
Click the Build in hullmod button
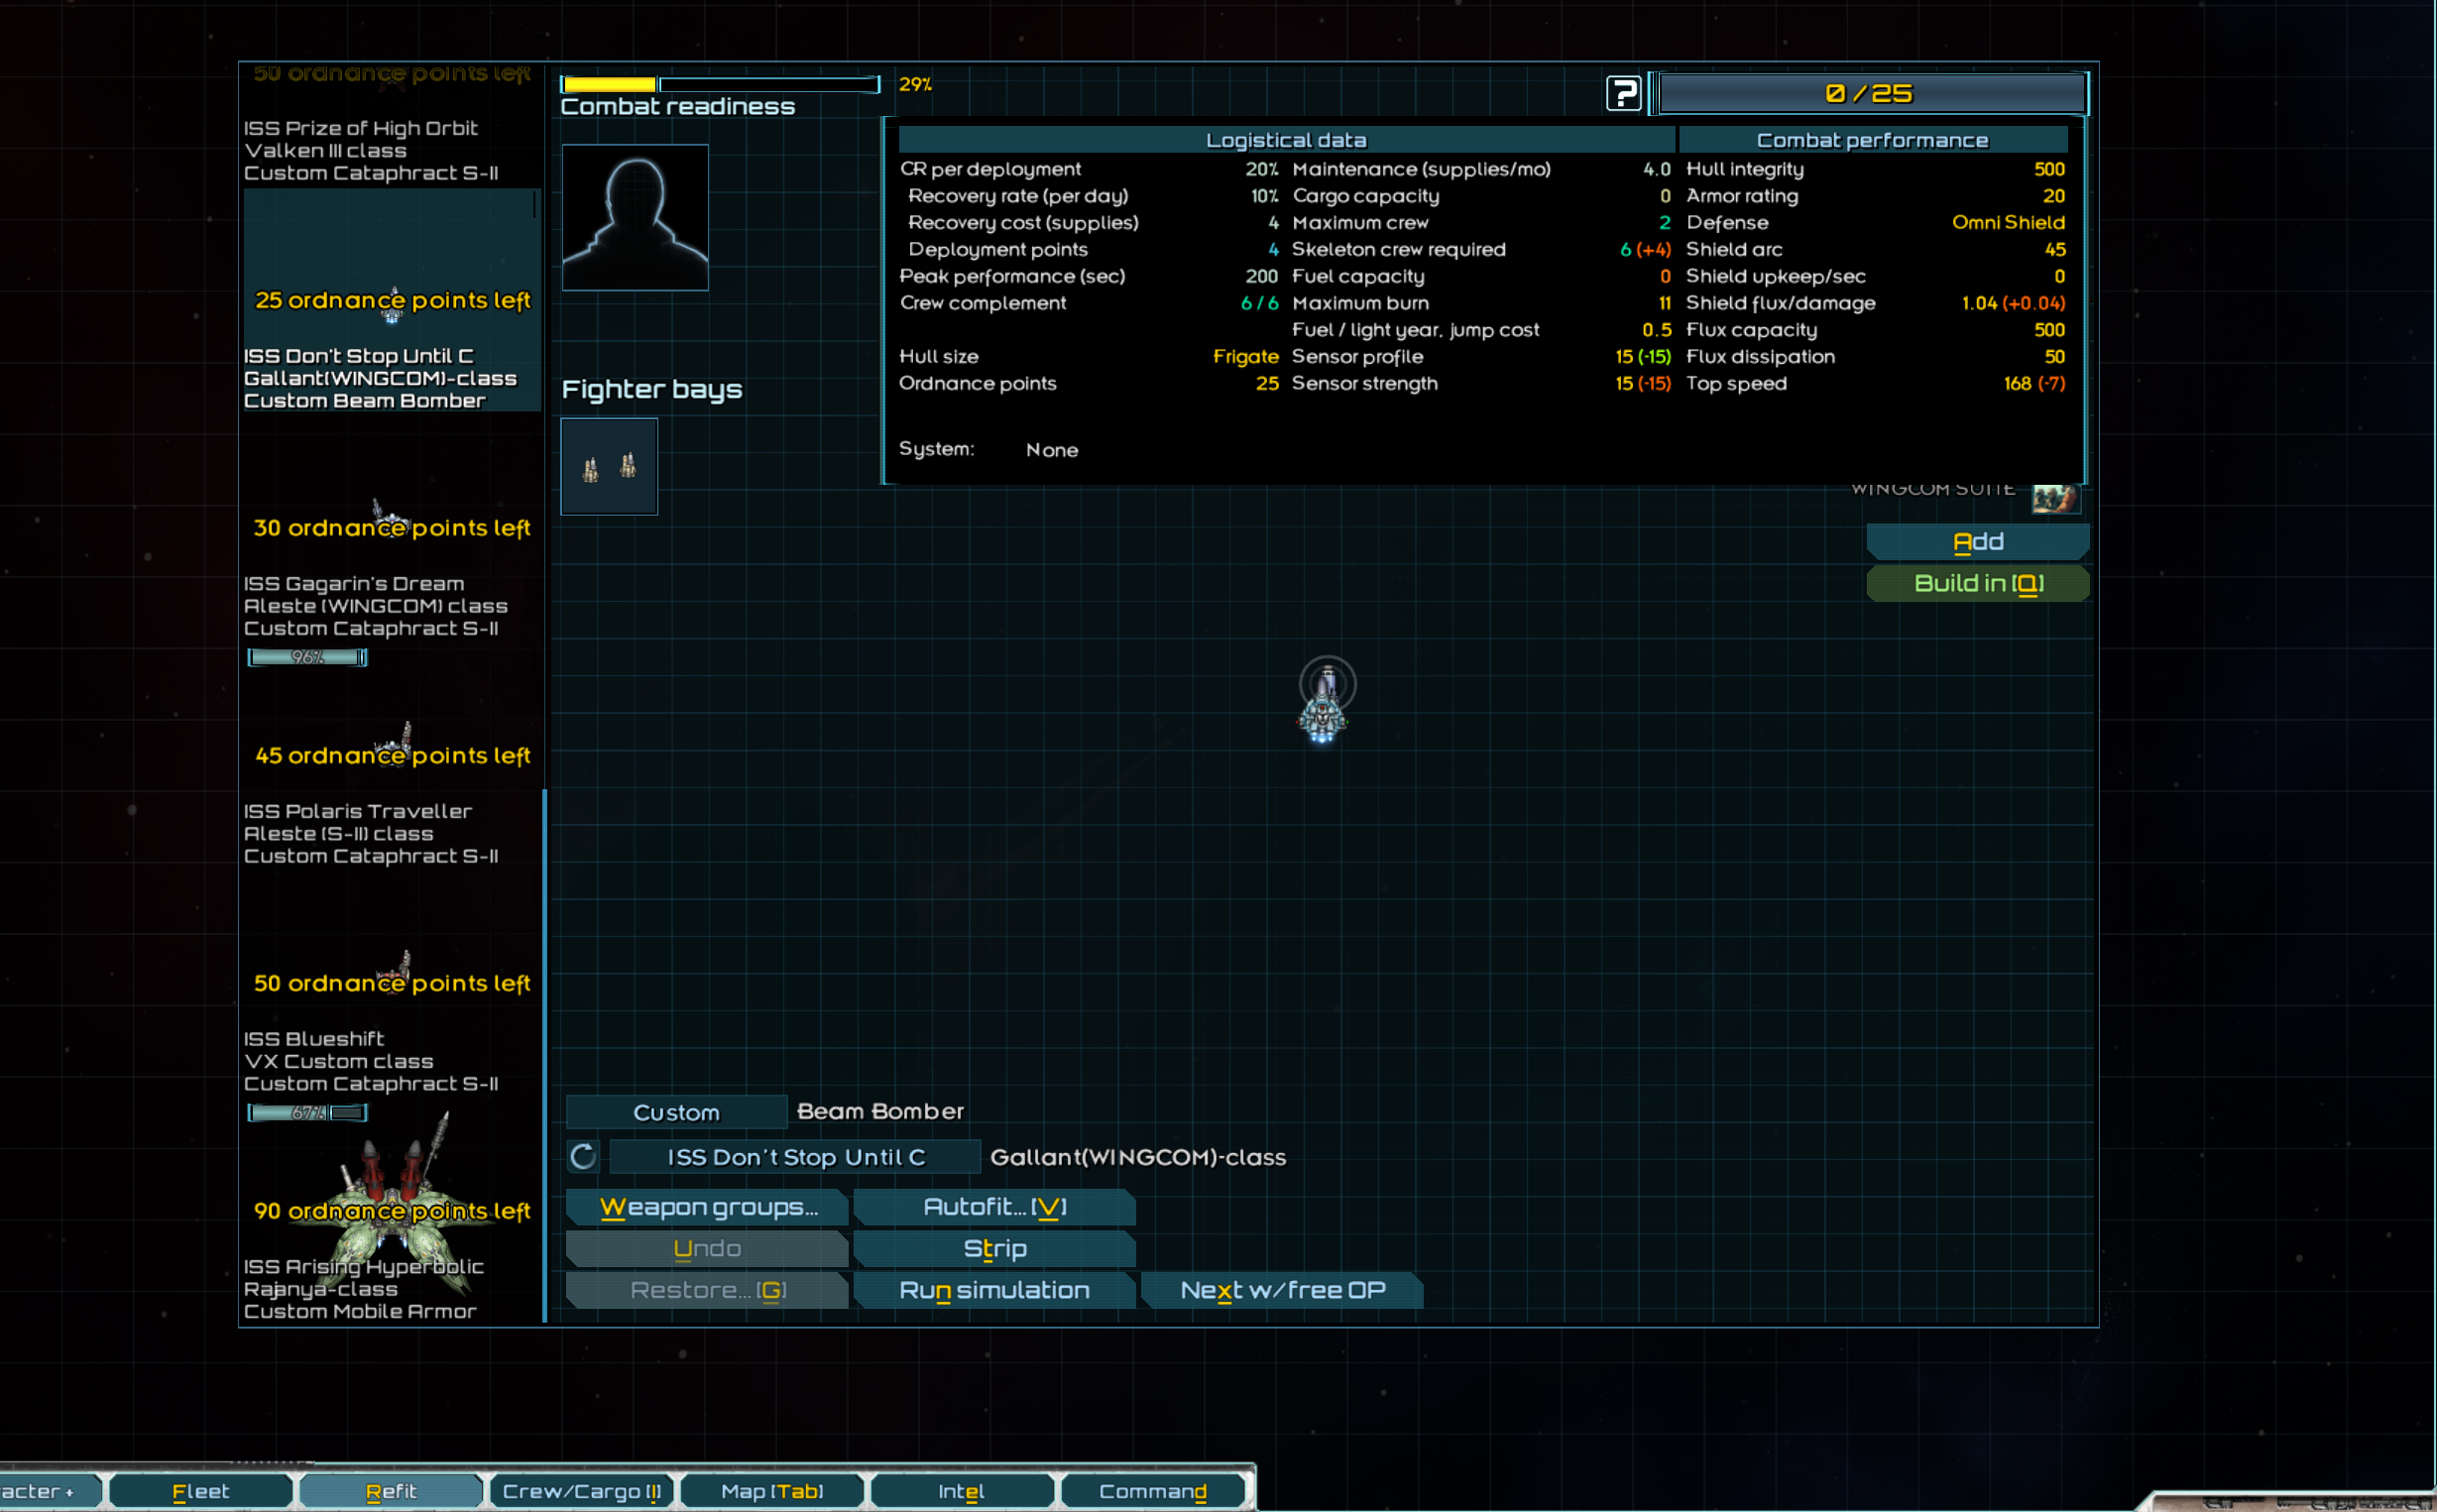tap(1977, 583)
